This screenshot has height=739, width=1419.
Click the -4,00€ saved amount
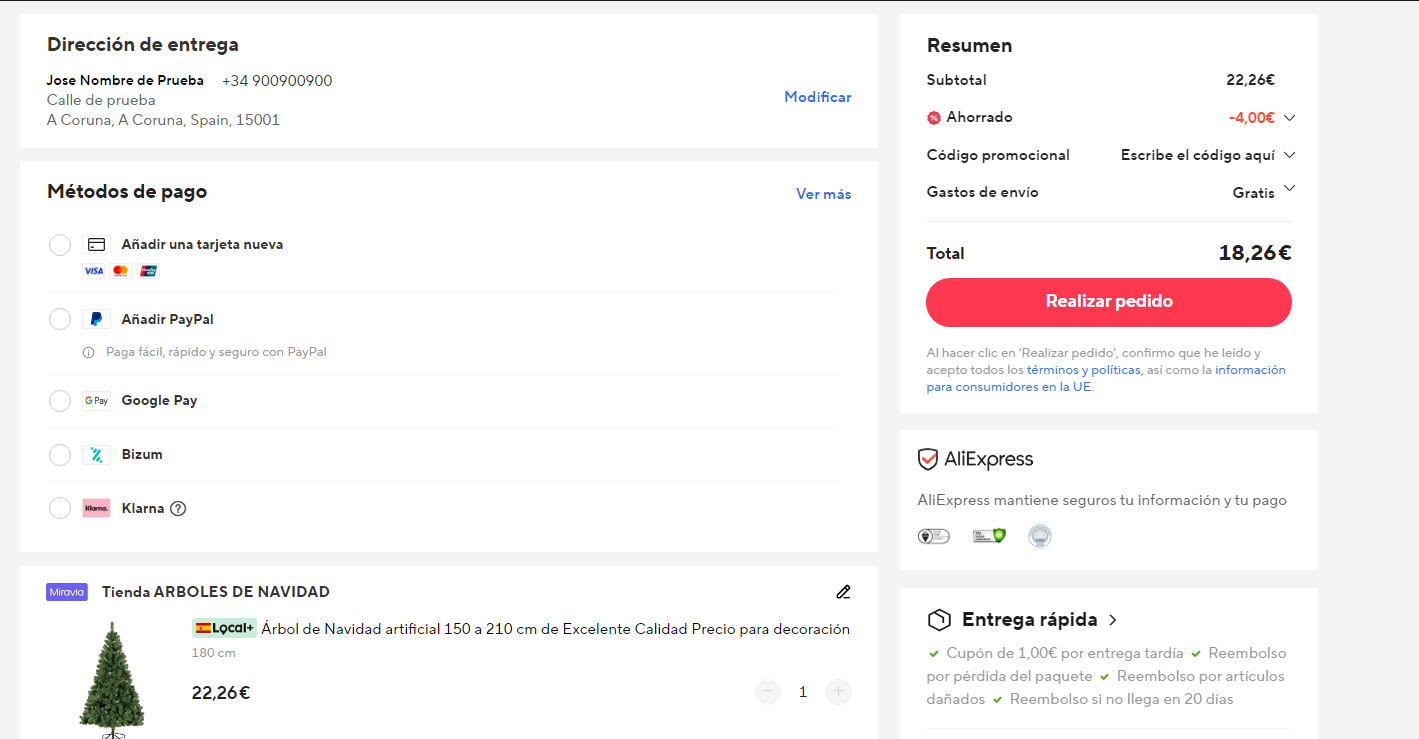(x=1252, y=118)
